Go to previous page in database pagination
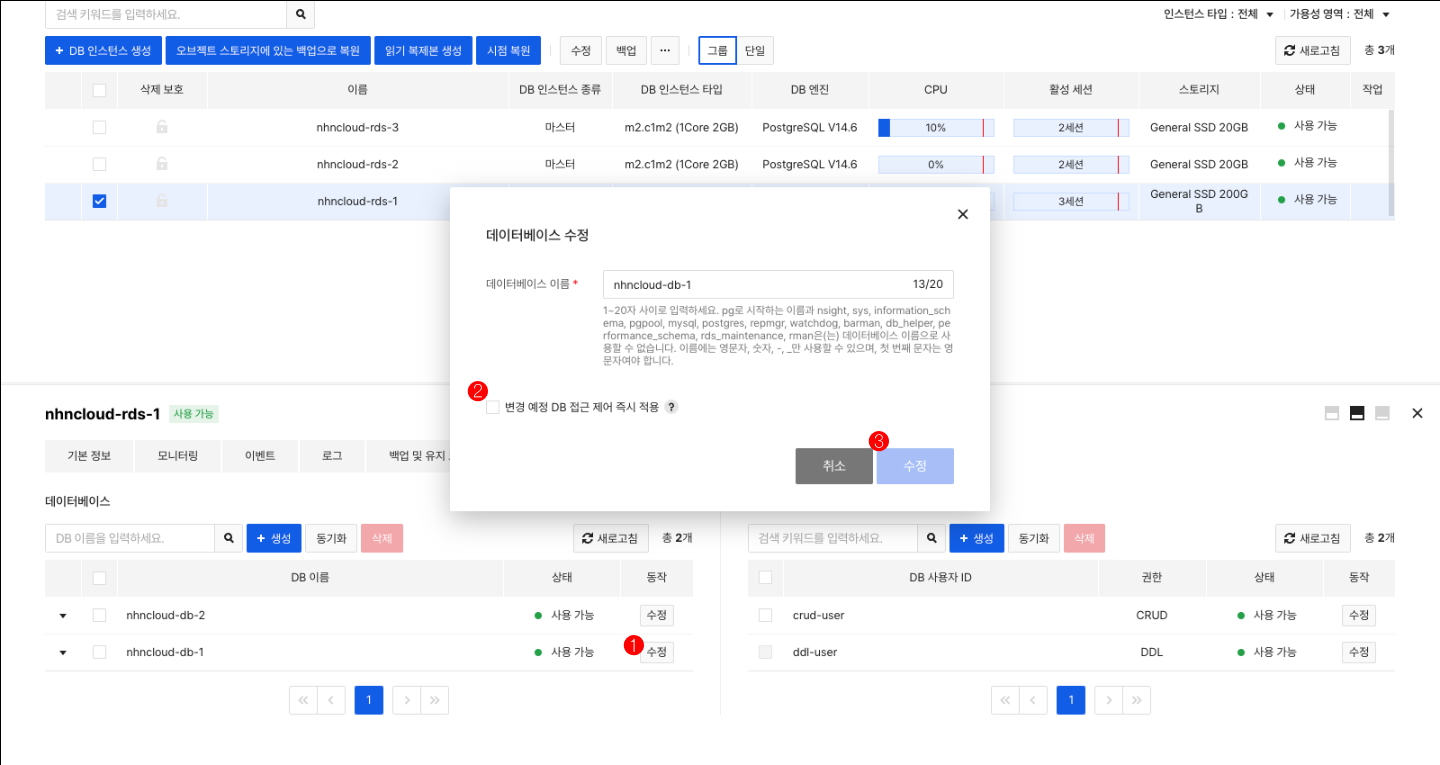The image size is (1440, 765). click(331, 700)
